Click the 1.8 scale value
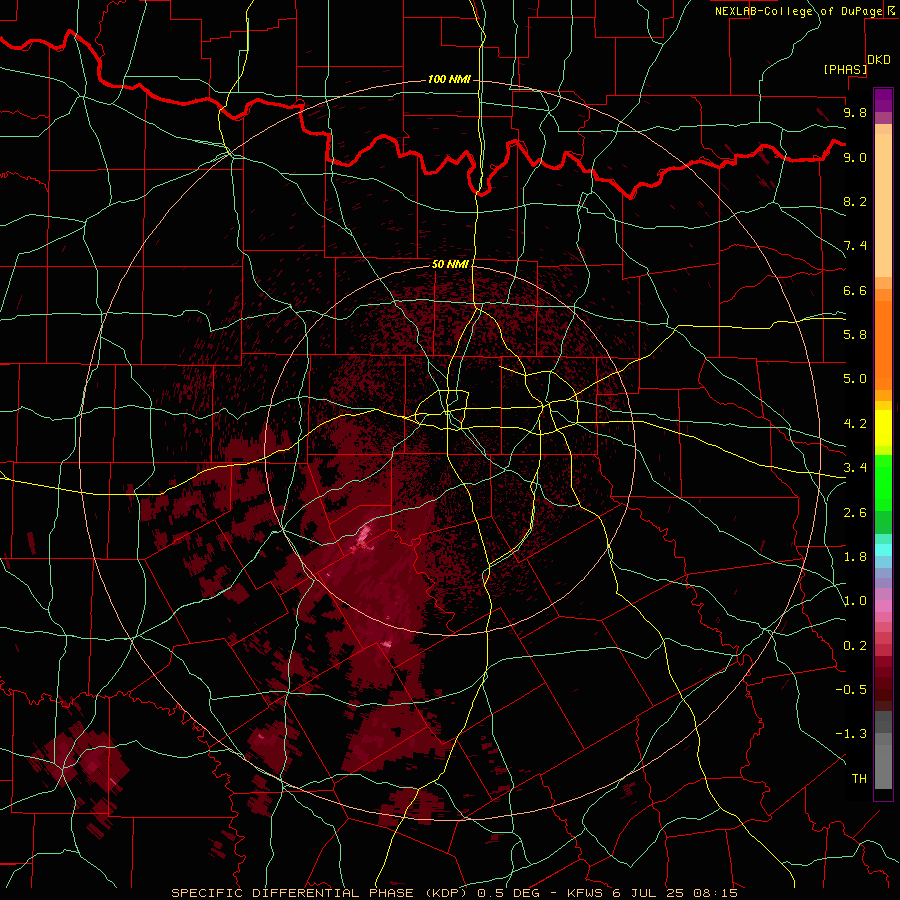900x900 pixels. point(855,557)
